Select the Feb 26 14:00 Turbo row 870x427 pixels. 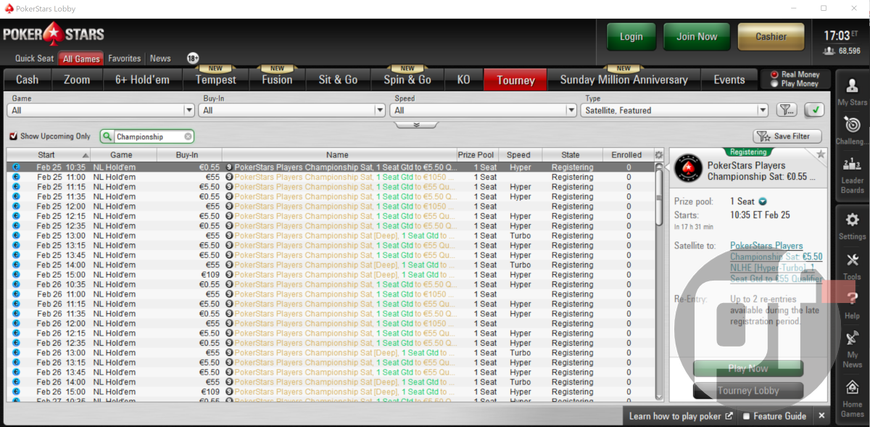pyautogui.click(x=331, y=382)
